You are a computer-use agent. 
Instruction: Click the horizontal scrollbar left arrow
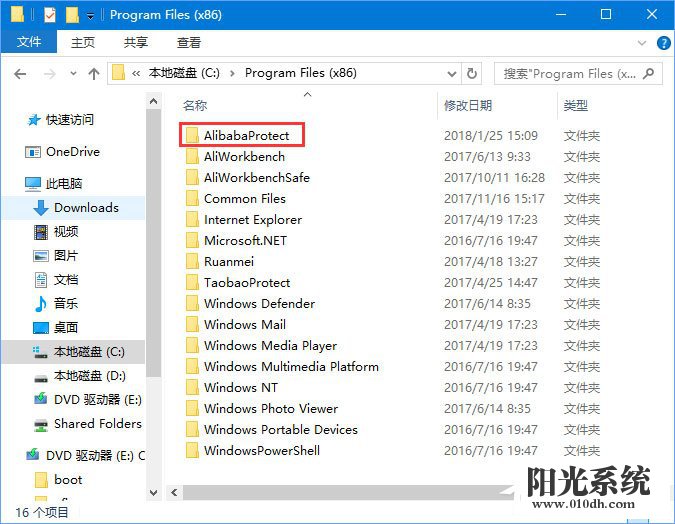click(x=174, y=492)
